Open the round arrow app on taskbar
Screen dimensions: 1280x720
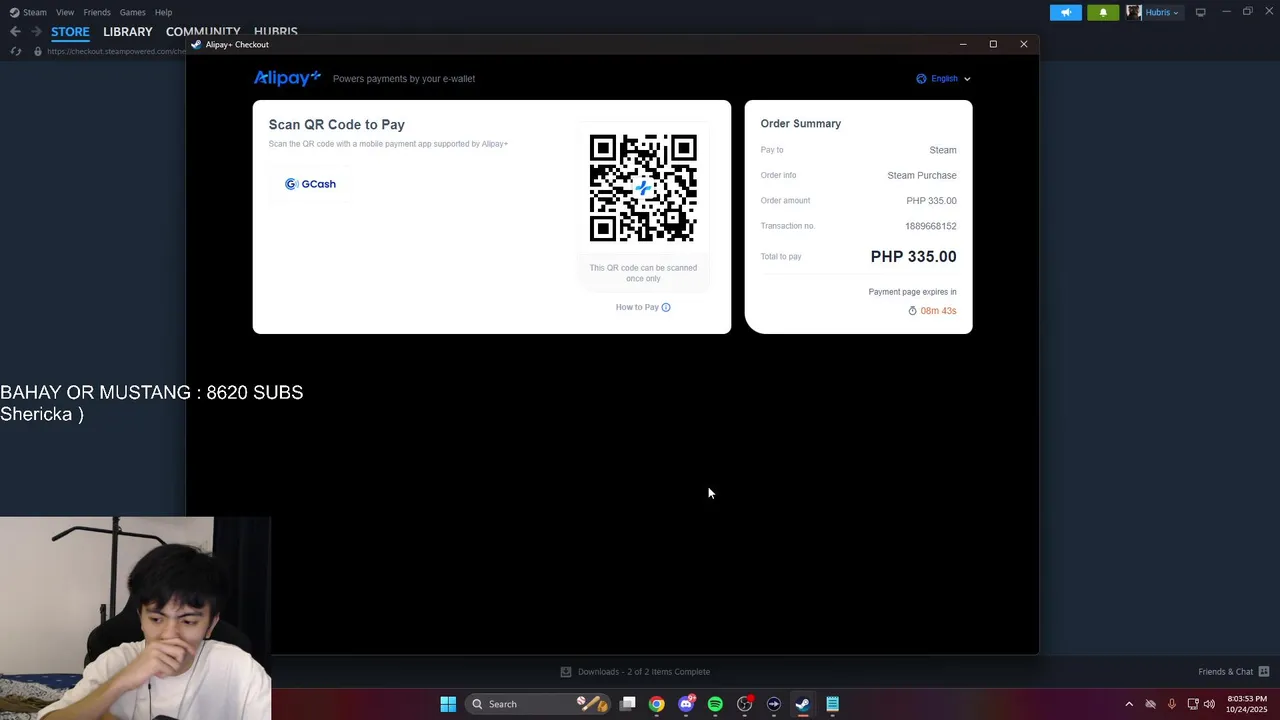click(x=774, y=704)
